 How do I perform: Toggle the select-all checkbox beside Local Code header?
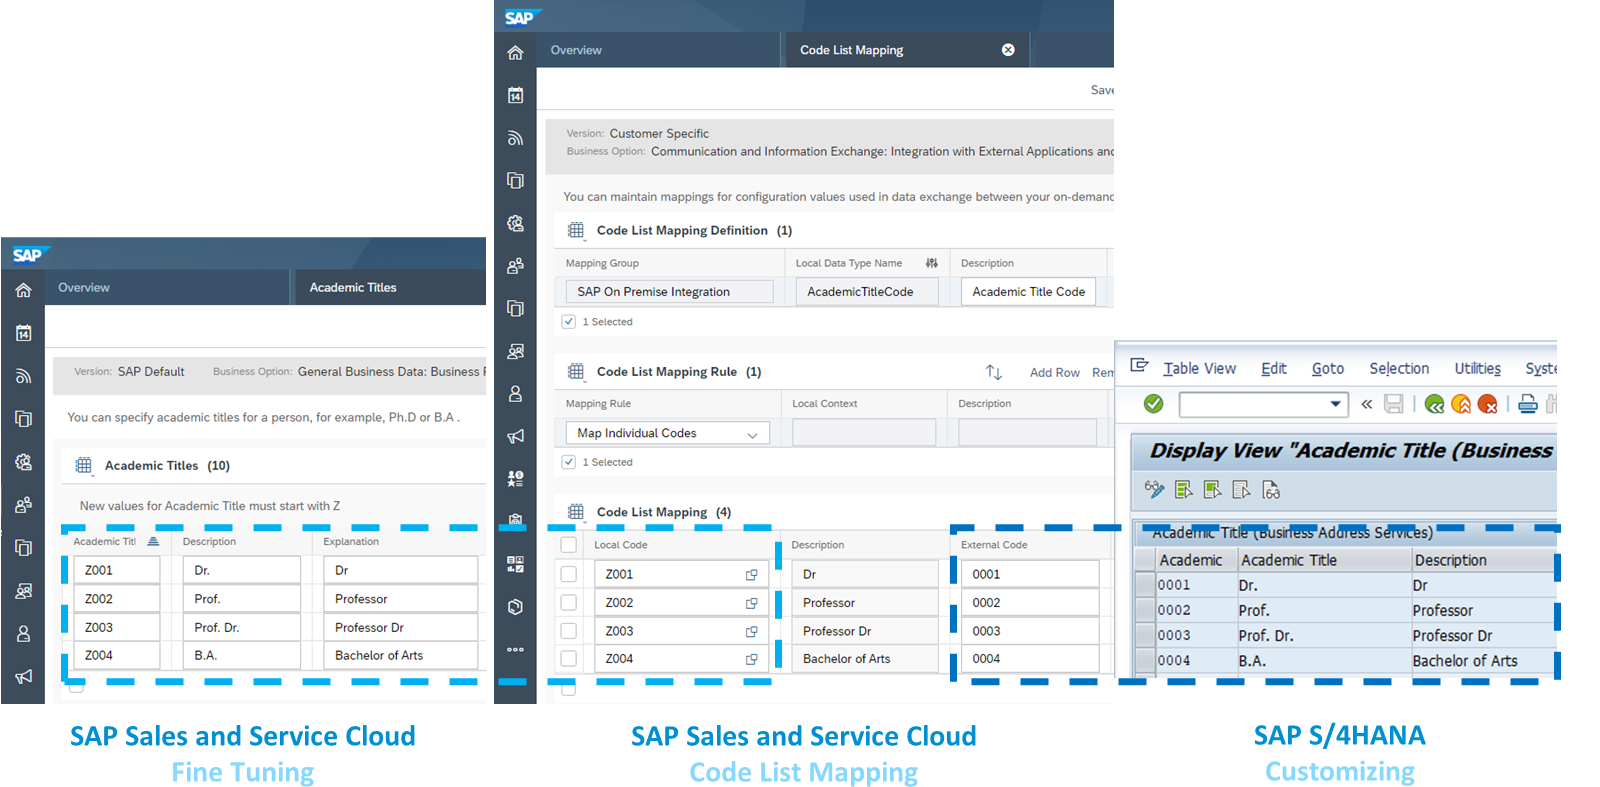[568, 545]
